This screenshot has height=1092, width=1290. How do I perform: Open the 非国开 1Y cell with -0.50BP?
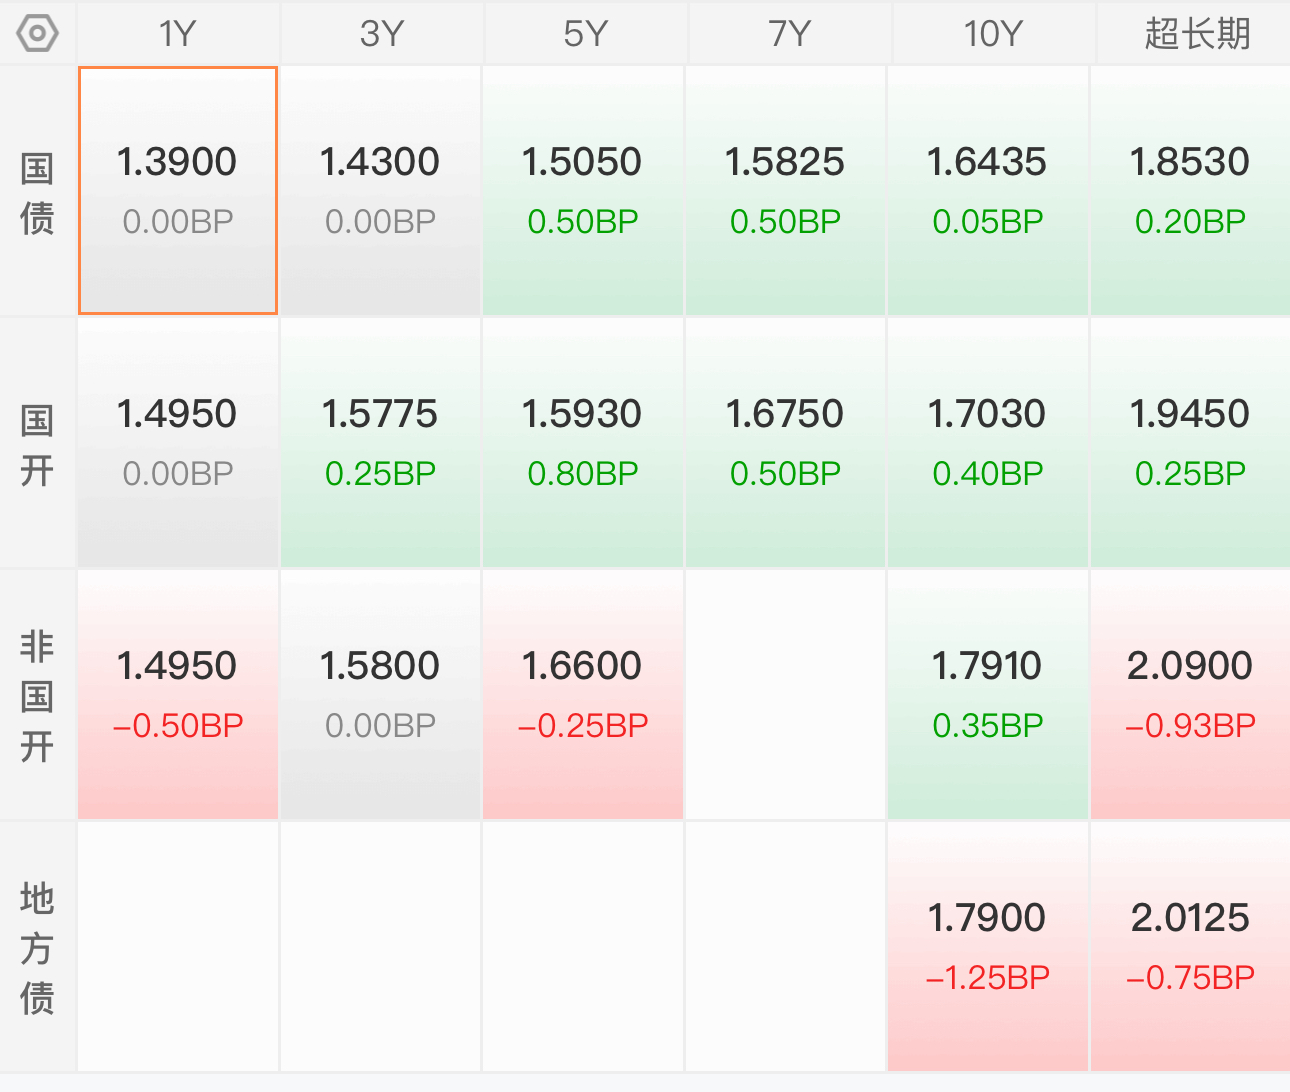click(x=178, y=694)
